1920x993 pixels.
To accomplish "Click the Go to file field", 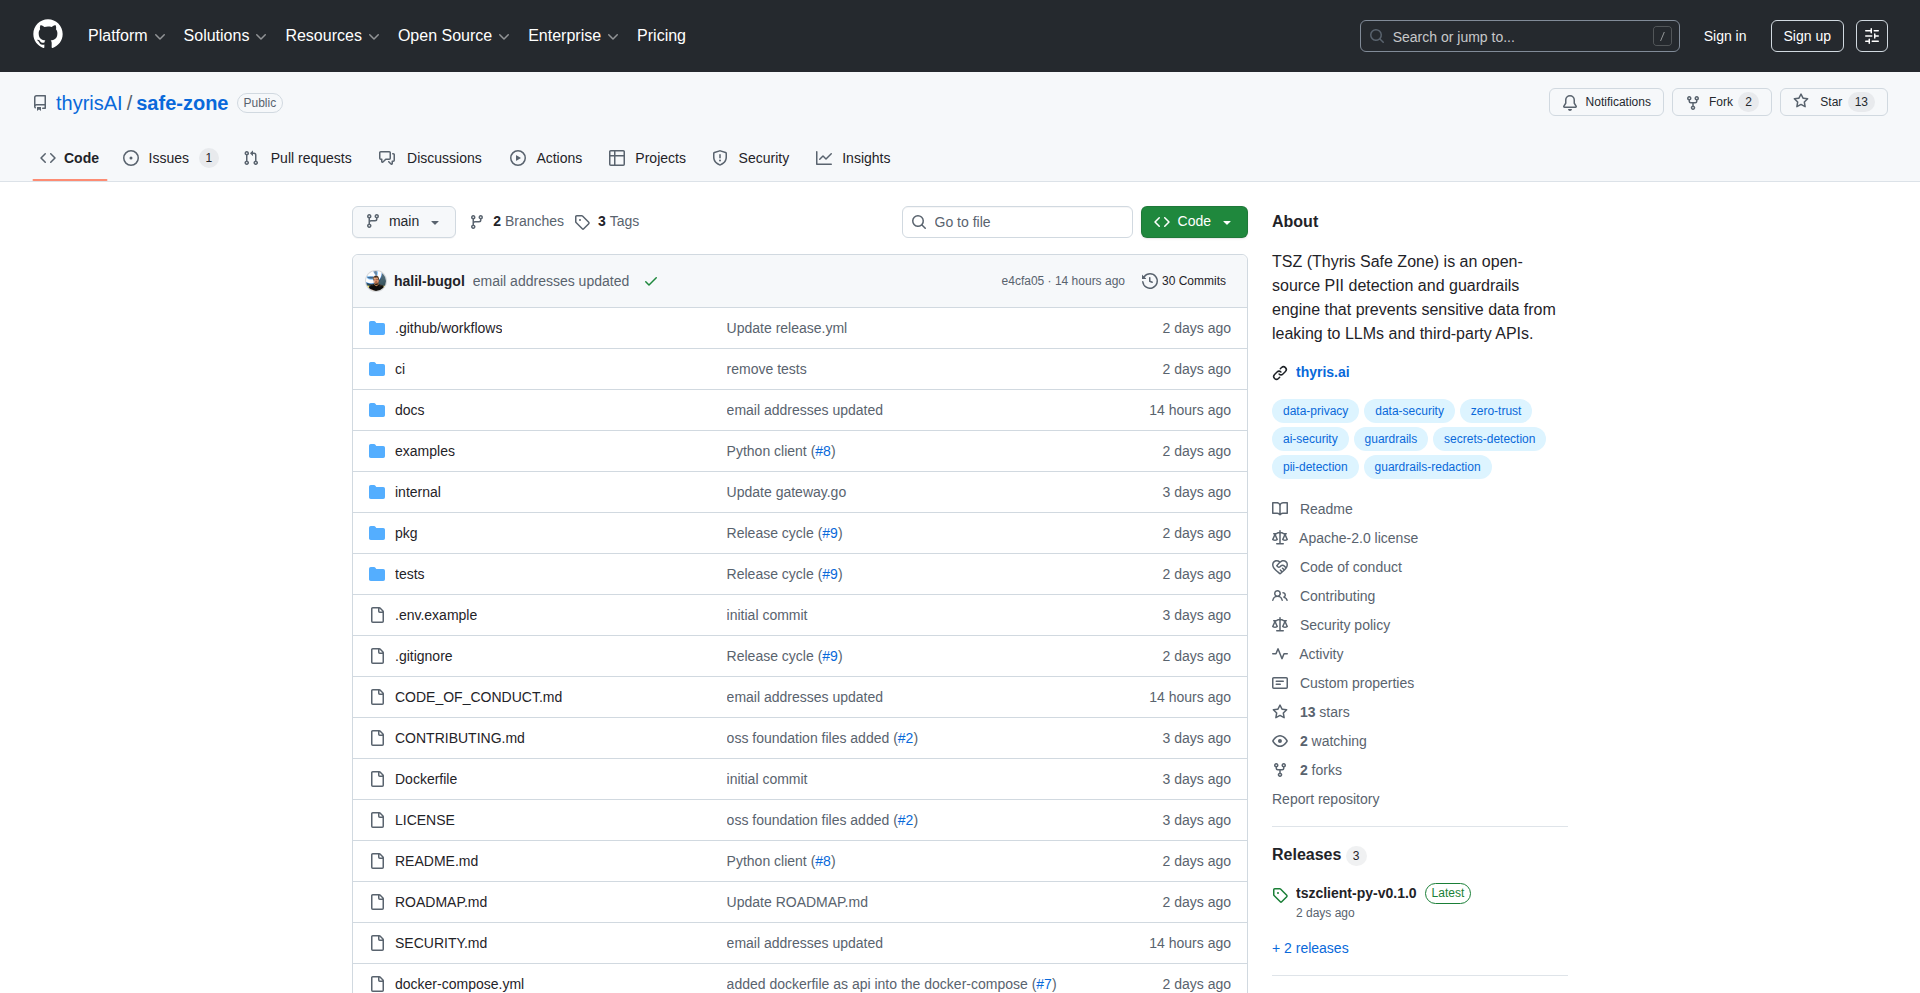I will click(x=1017, y=222).
